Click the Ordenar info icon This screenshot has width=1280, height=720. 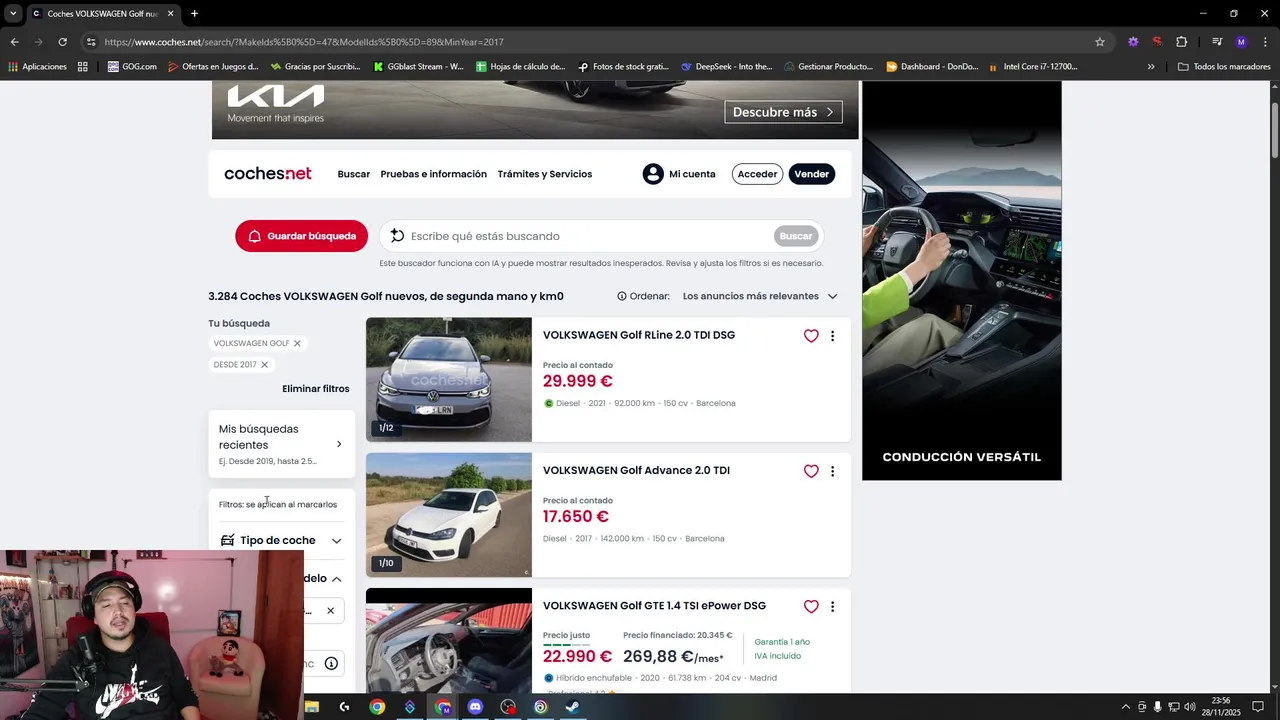(622, 296)
